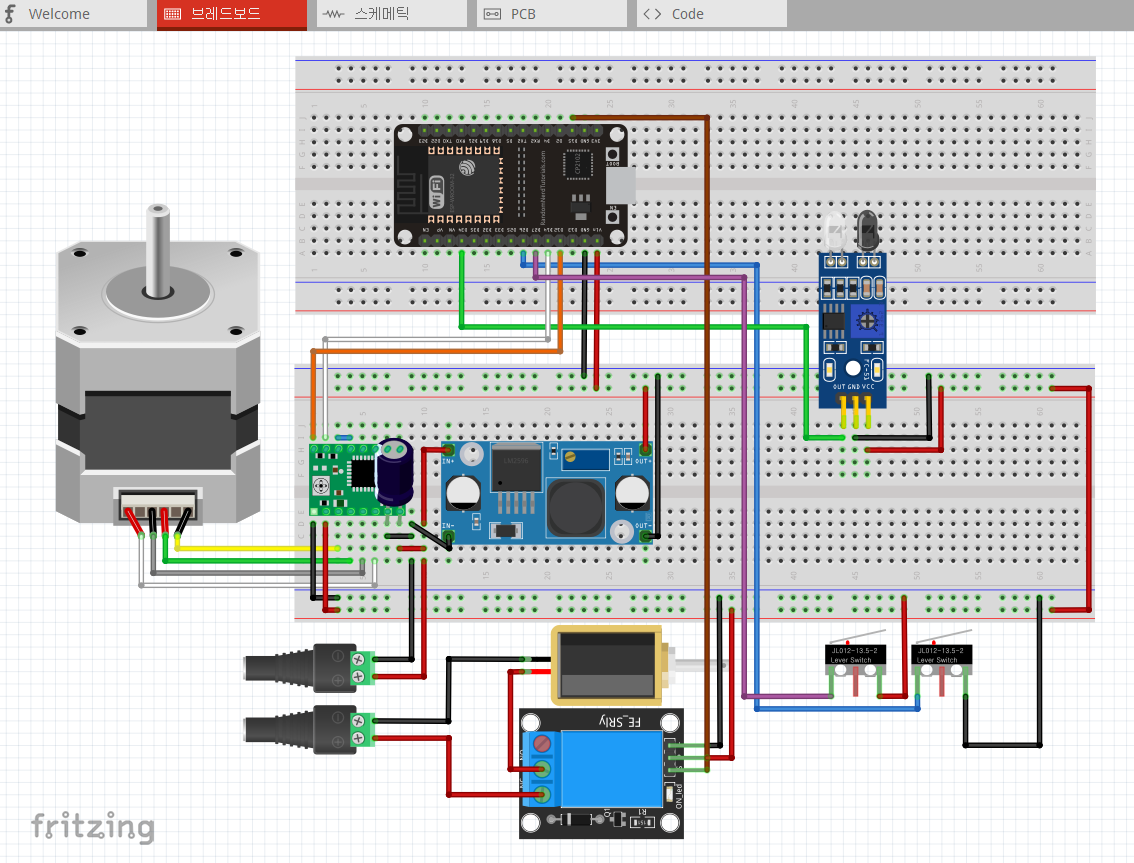Select the purple electrolytic capacitor
This screenshot has height=863, width=1134.
point(395,472)
